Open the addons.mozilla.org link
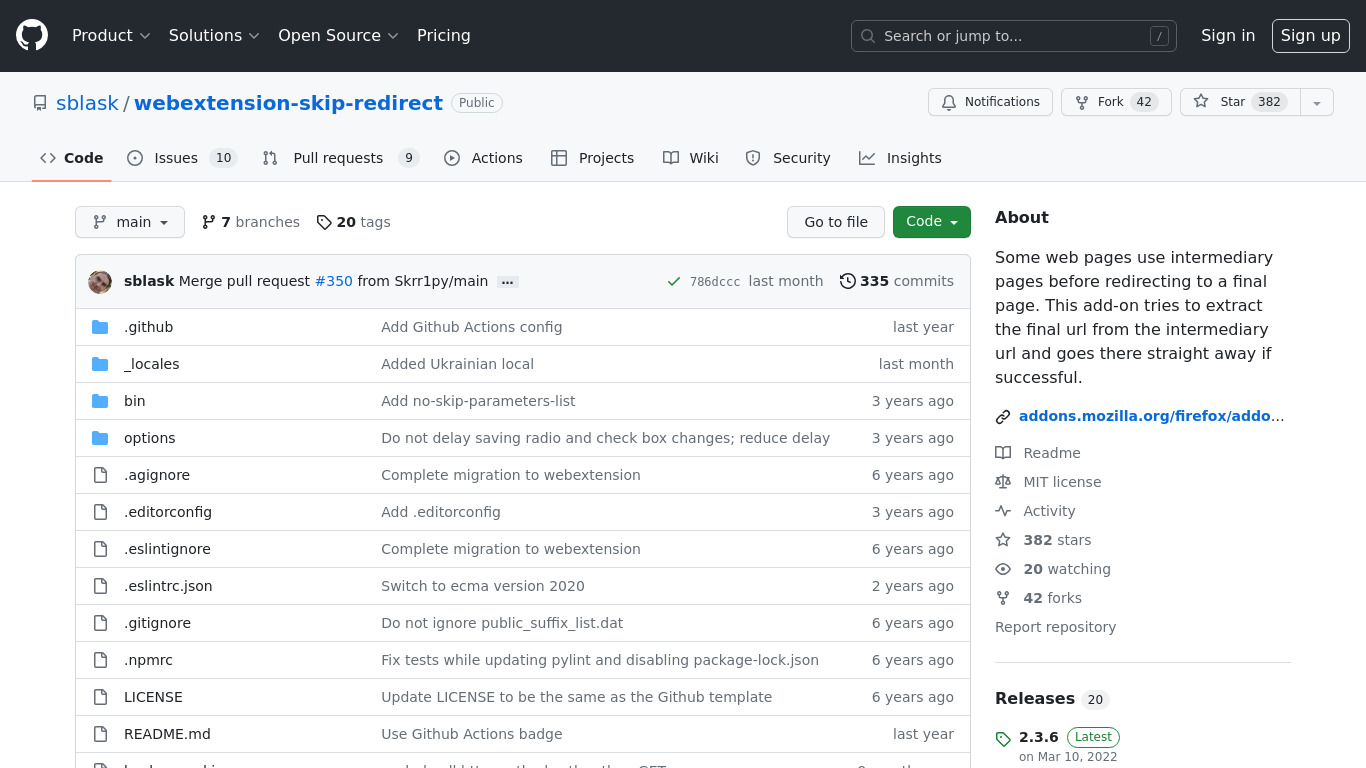 [1151, 417]
